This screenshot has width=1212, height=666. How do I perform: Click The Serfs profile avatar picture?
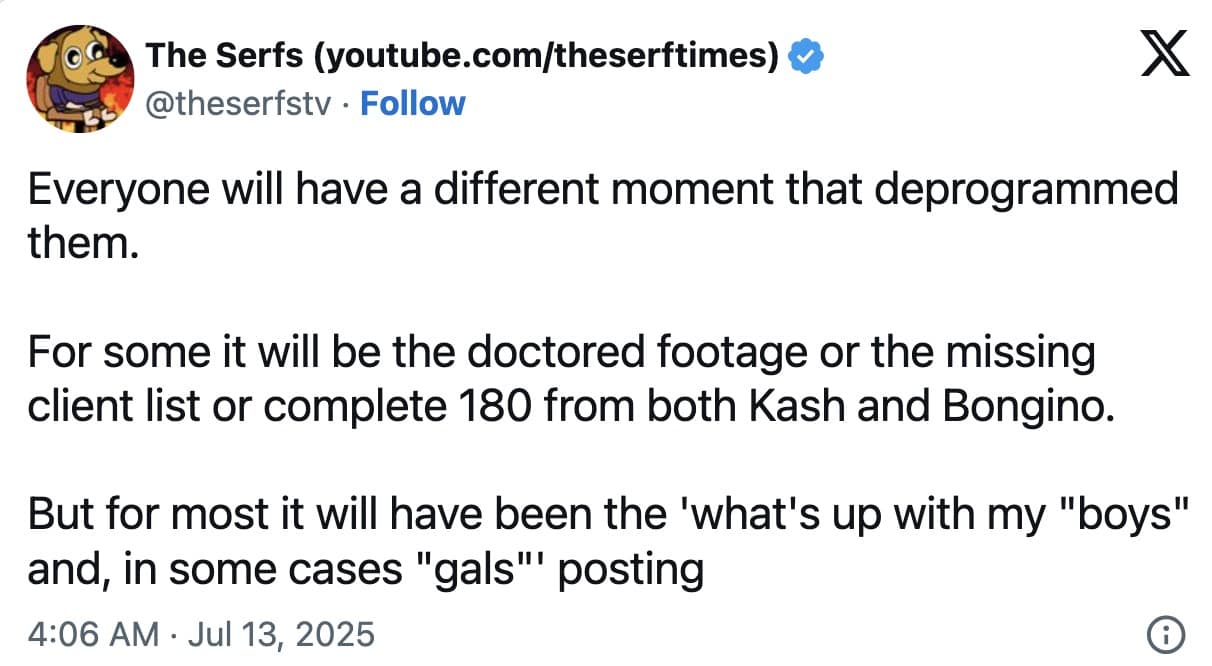(80, 78)
